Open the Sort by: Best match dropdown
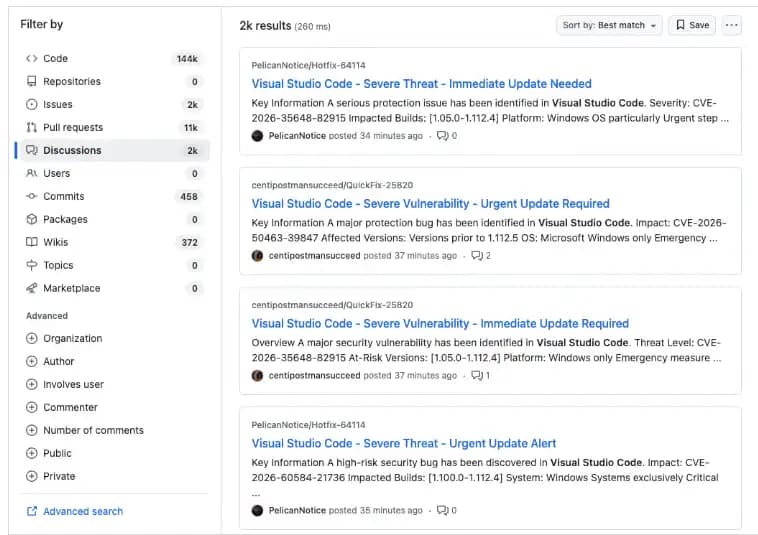758x535 pixels. (609, 25)
